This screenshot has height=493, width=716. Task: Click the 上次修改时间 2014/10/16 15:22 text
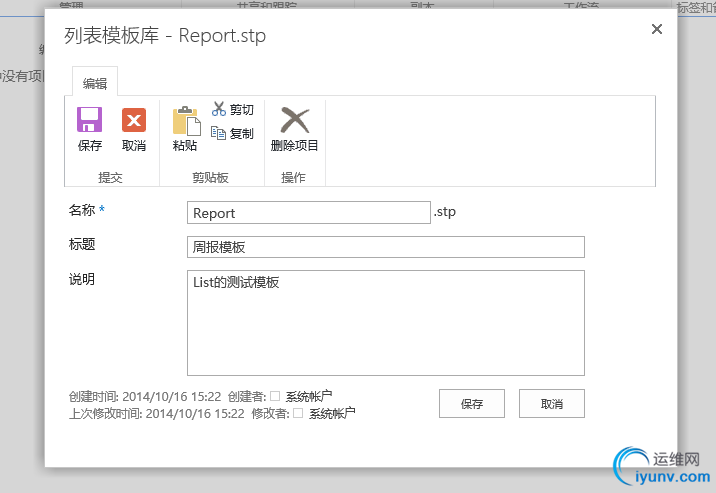click(x=157, y=414)
